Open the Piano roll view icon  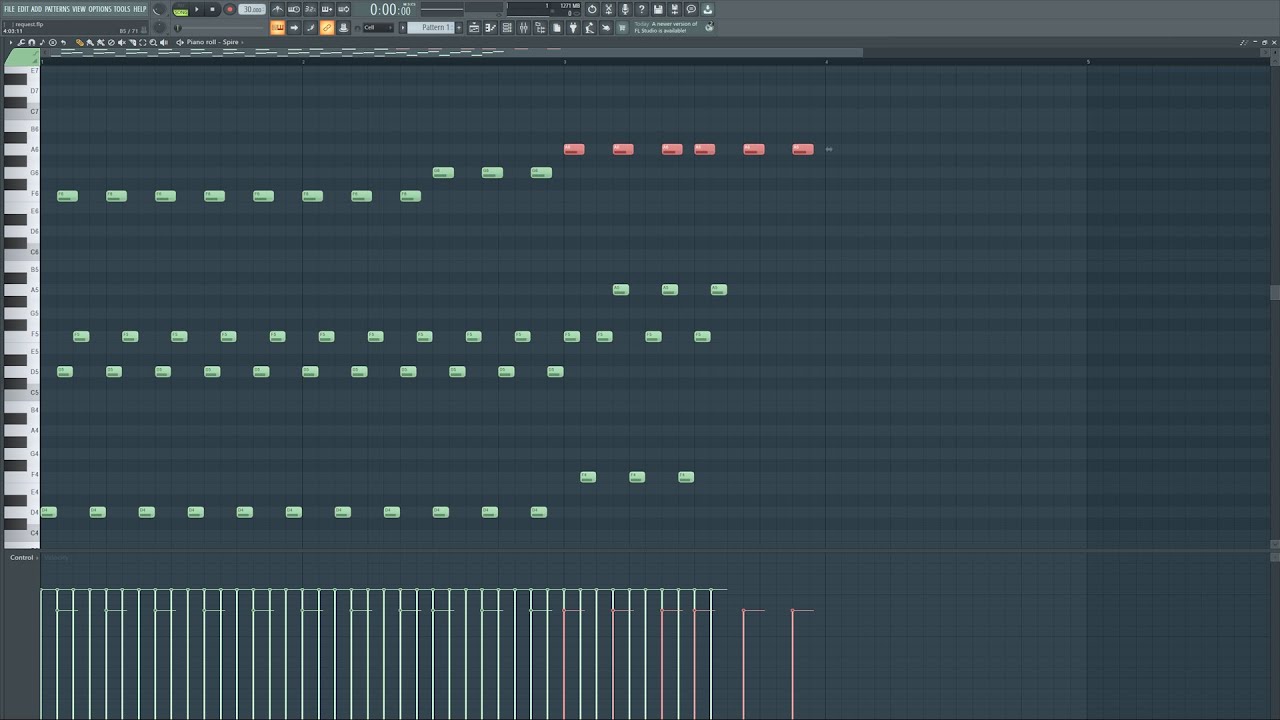coord(490,28)
